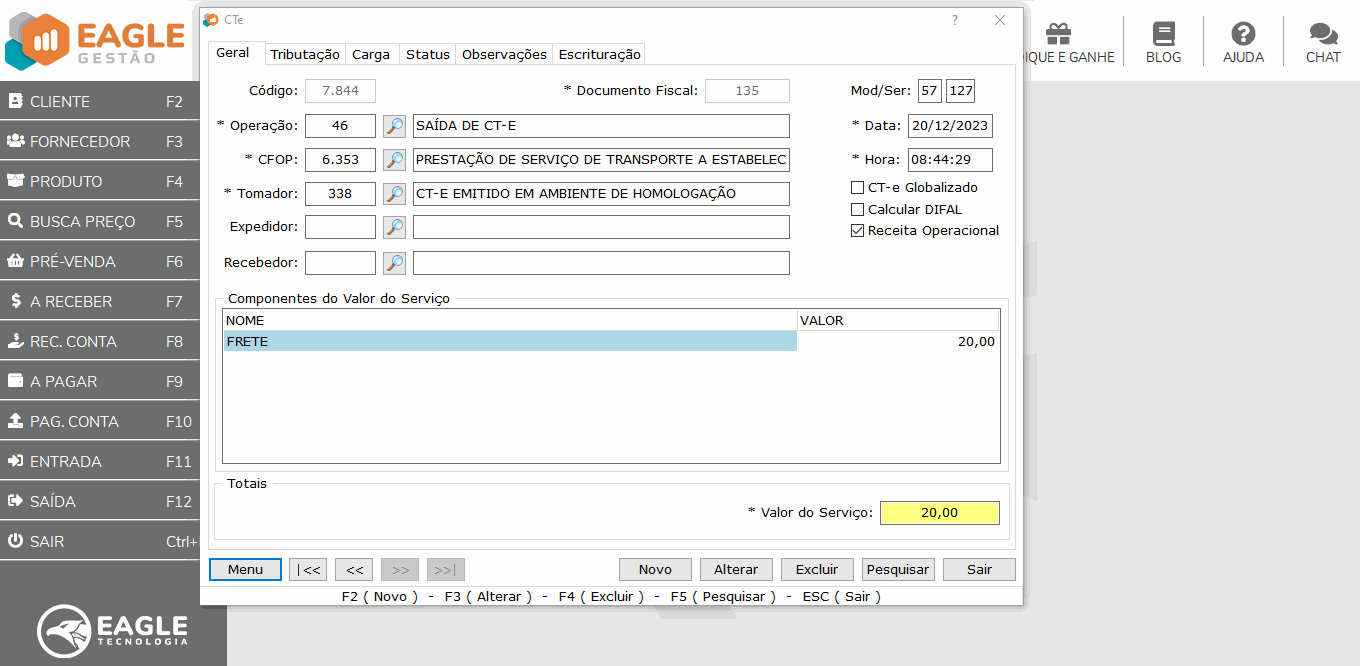Open PRODUTO from the sidebar

coord(100,181)
